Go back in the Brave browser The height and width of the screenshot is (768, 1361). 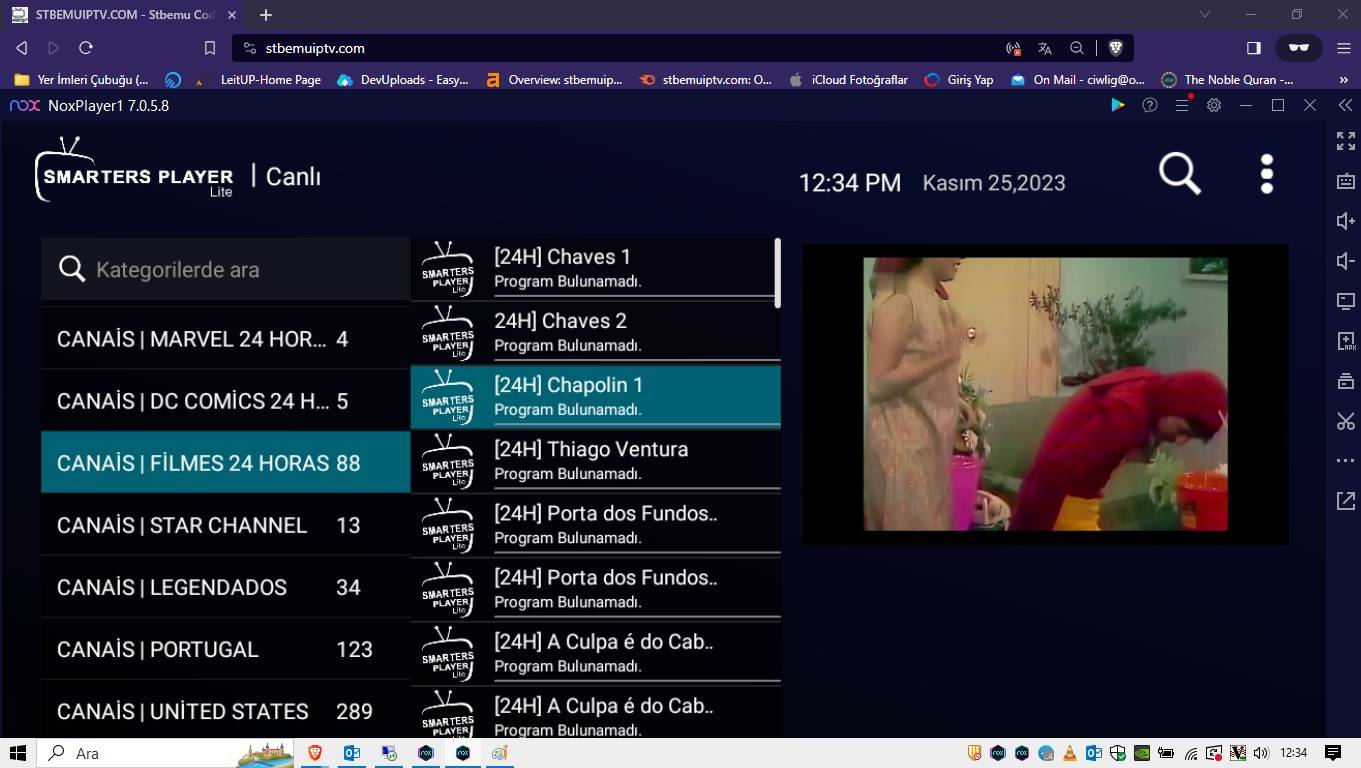[x=22, y=48]
